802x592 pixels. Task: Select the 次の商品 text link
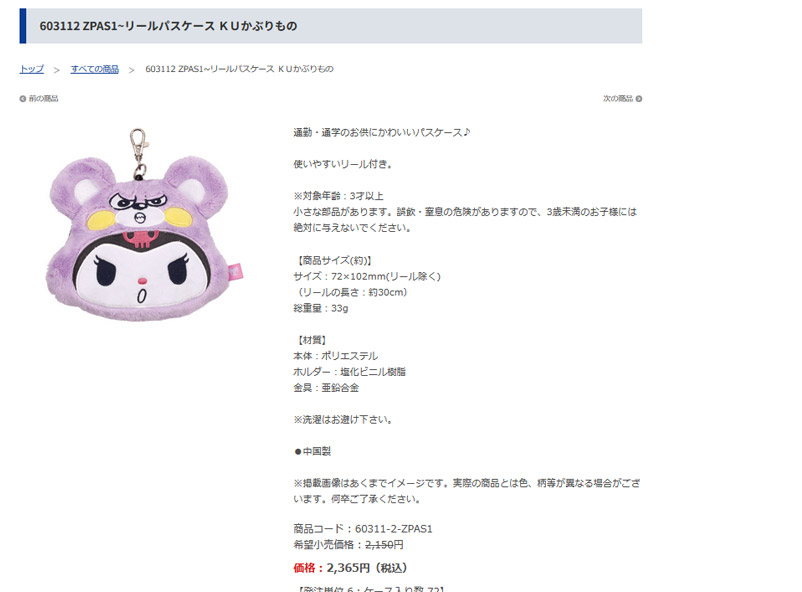point(618,99)
